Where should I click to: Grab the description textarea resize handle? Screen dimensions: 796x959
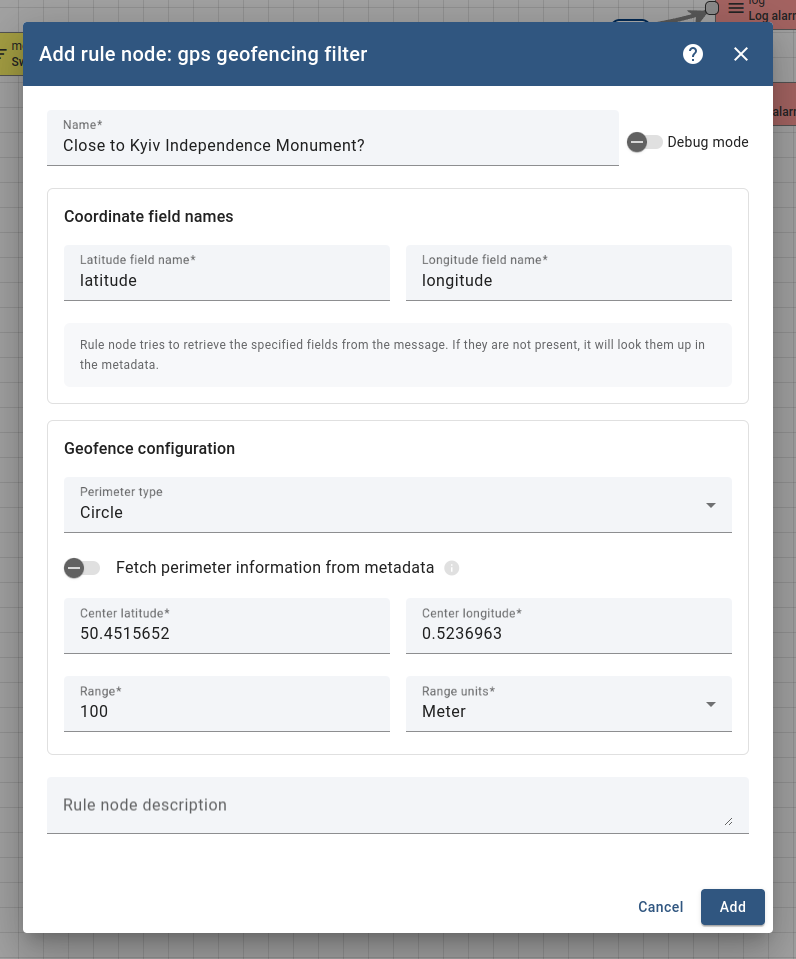pos(728,822)
